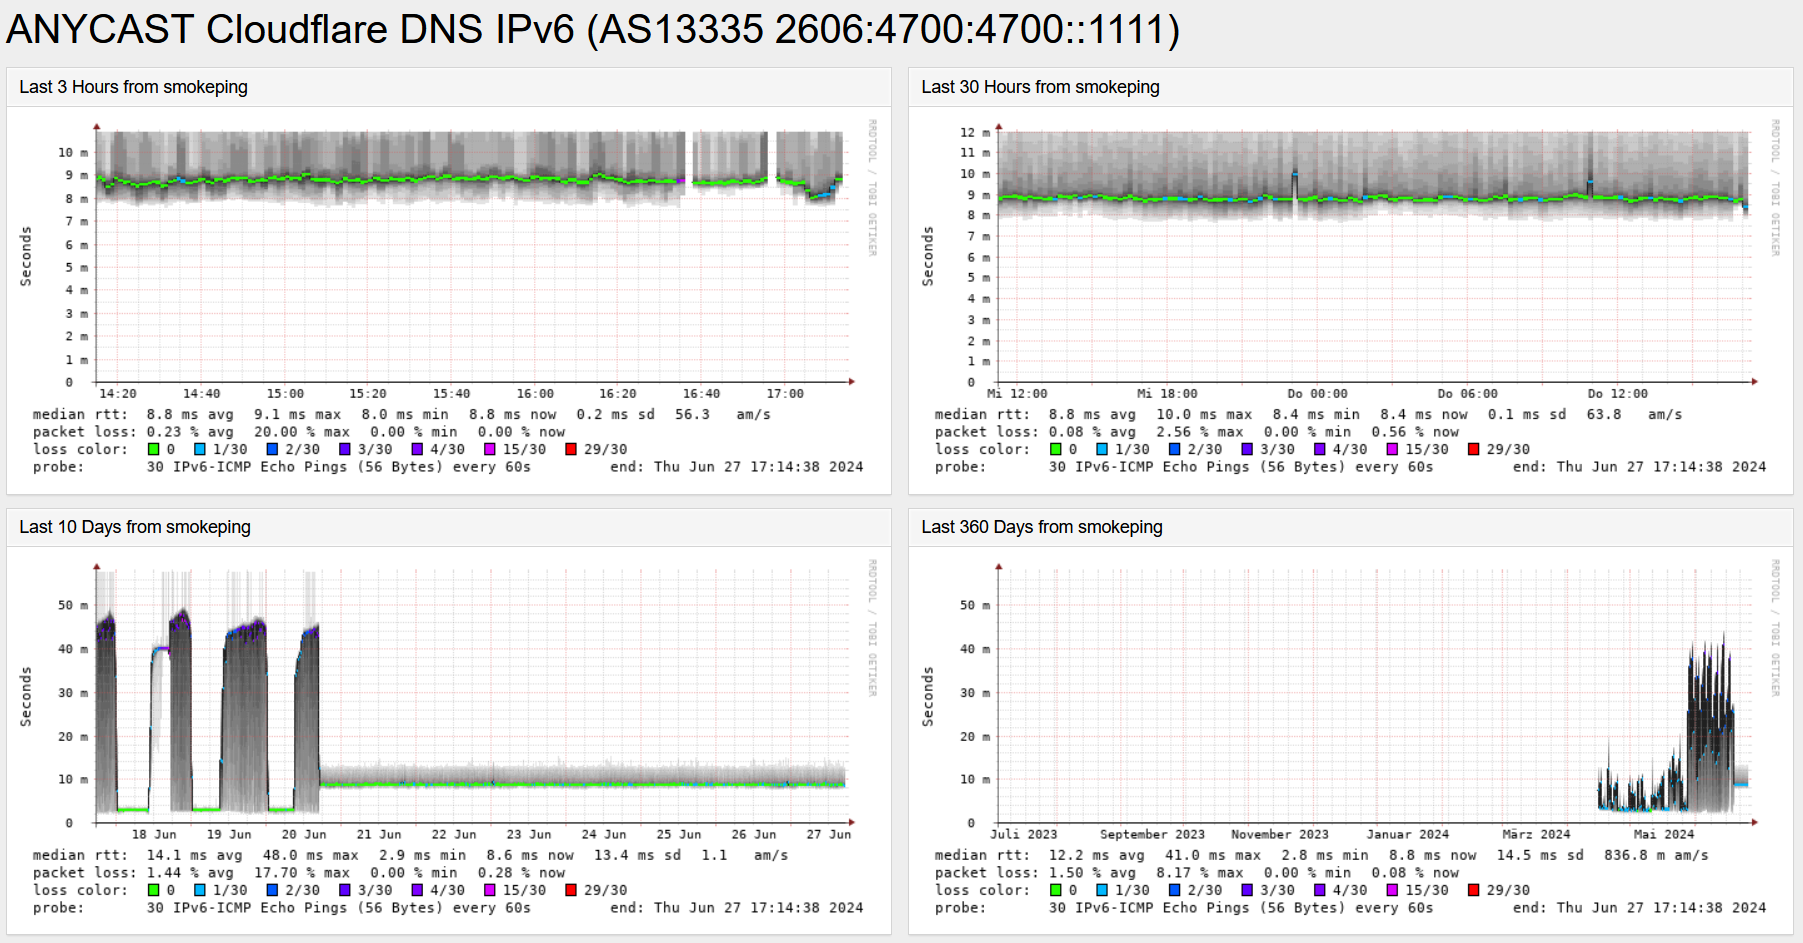Click green 0-loss swatch in Last 3 Hours legend

153,449
